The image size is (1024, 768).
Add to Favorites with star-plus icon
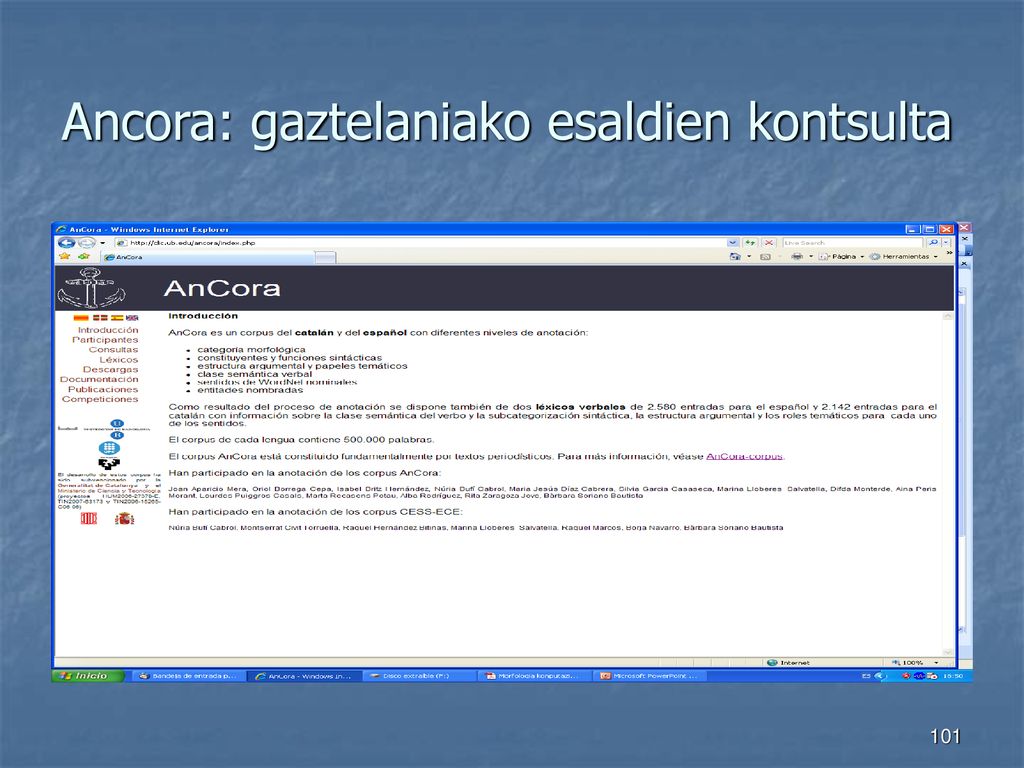[x=84, y=257]
